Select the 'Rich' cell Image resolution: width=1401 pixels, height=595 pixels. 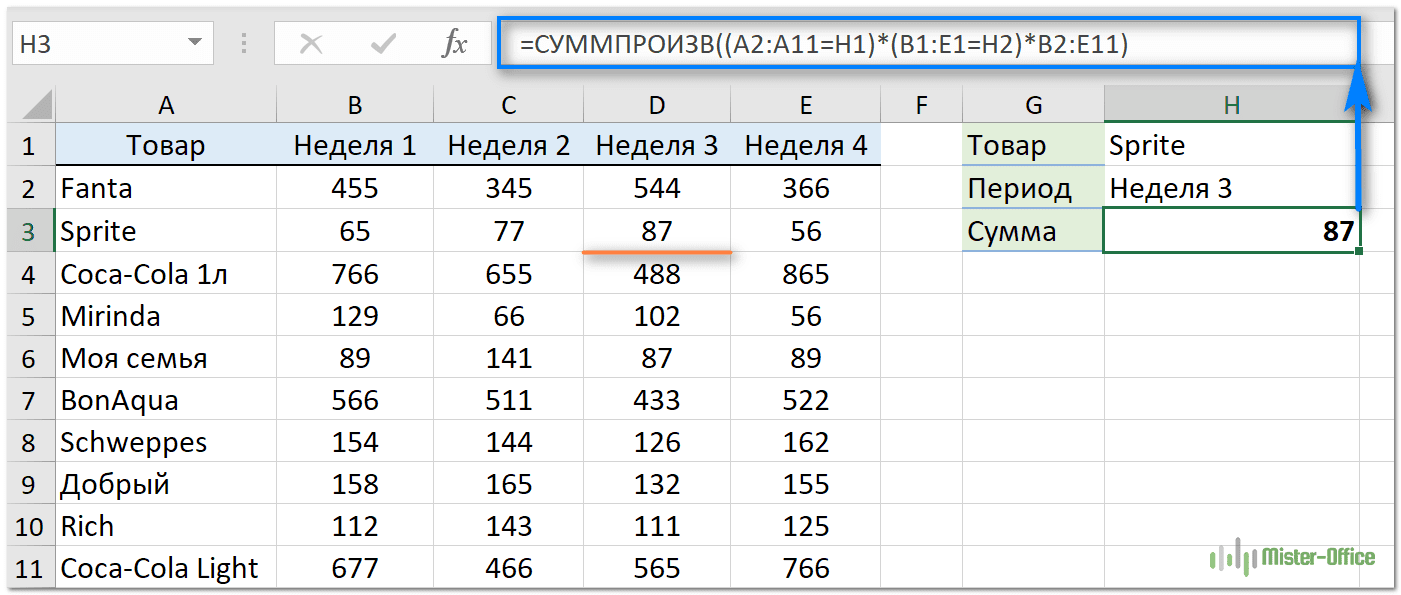tap(166, 526)
